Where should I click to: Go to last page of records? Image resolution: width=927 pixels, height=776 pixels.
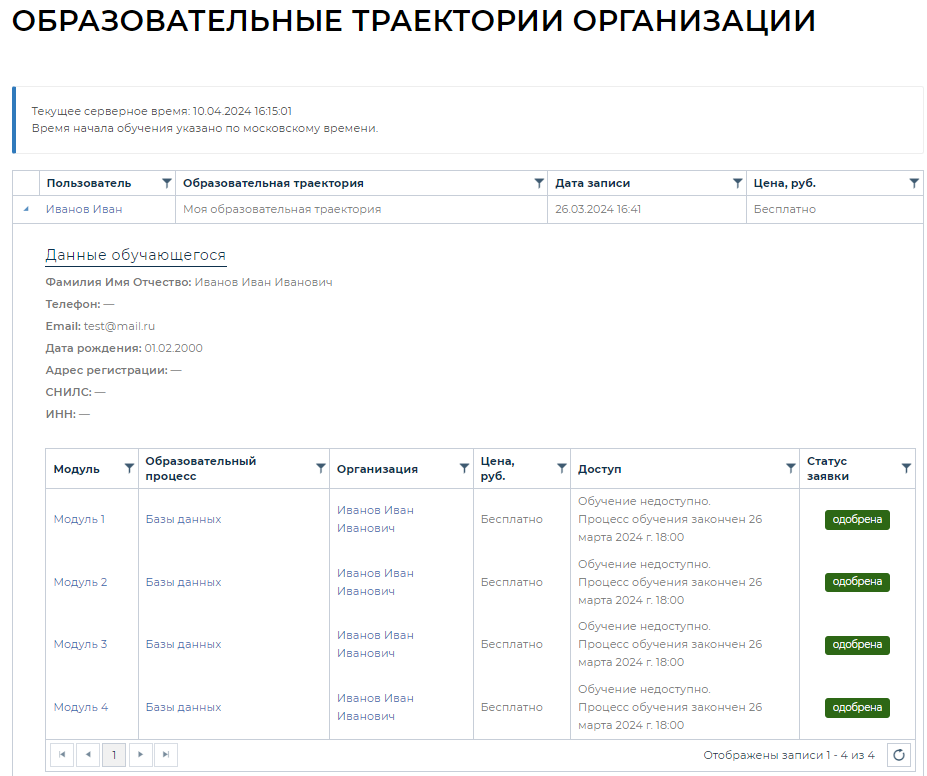[166, 755]
